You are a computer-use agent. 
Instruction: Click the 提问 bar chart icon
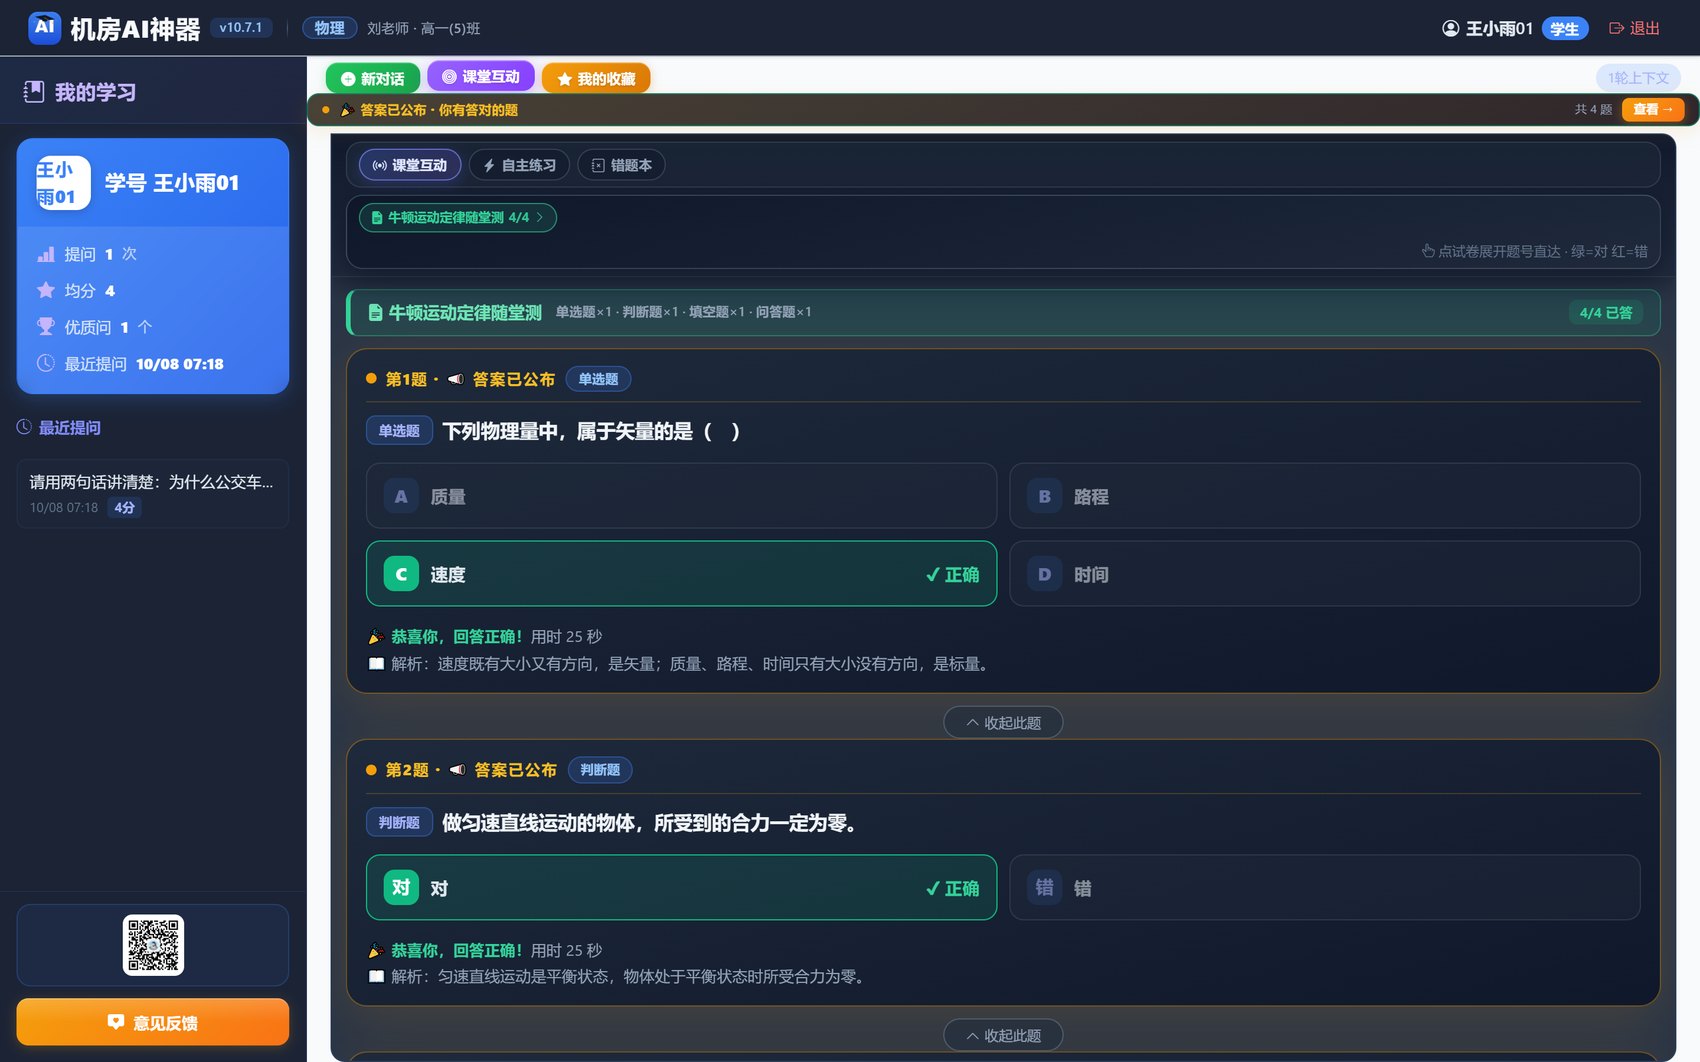click(x=46, y=254)
